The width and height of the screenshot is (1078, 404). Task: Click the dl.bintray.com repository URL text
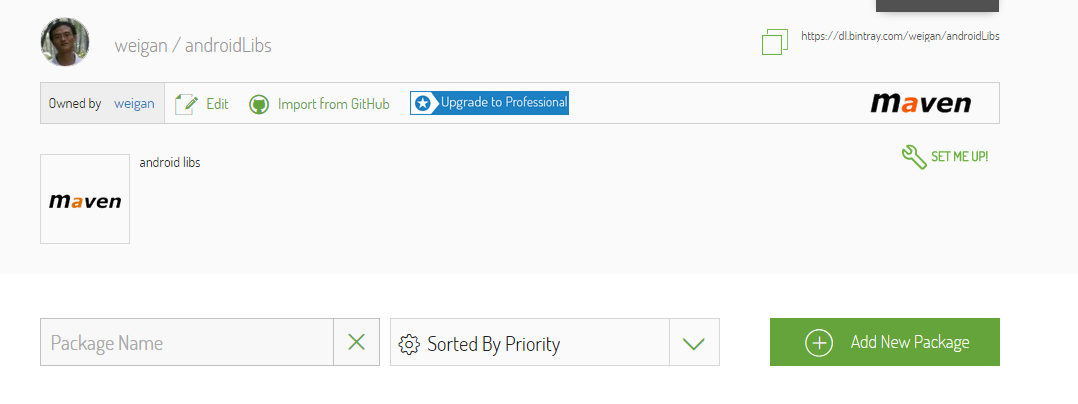[900, 36]
